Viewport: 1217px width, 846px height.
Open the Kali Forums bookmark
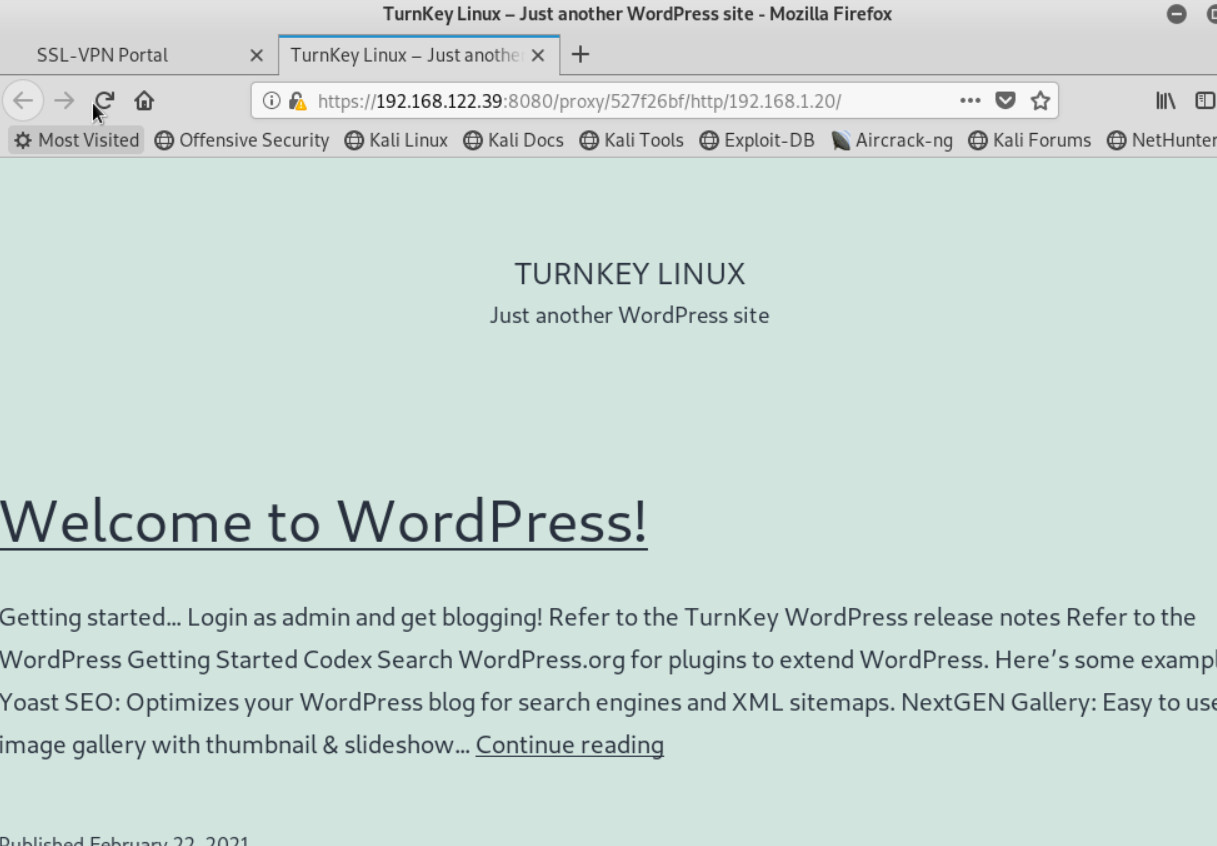[x=1030, y=140]
